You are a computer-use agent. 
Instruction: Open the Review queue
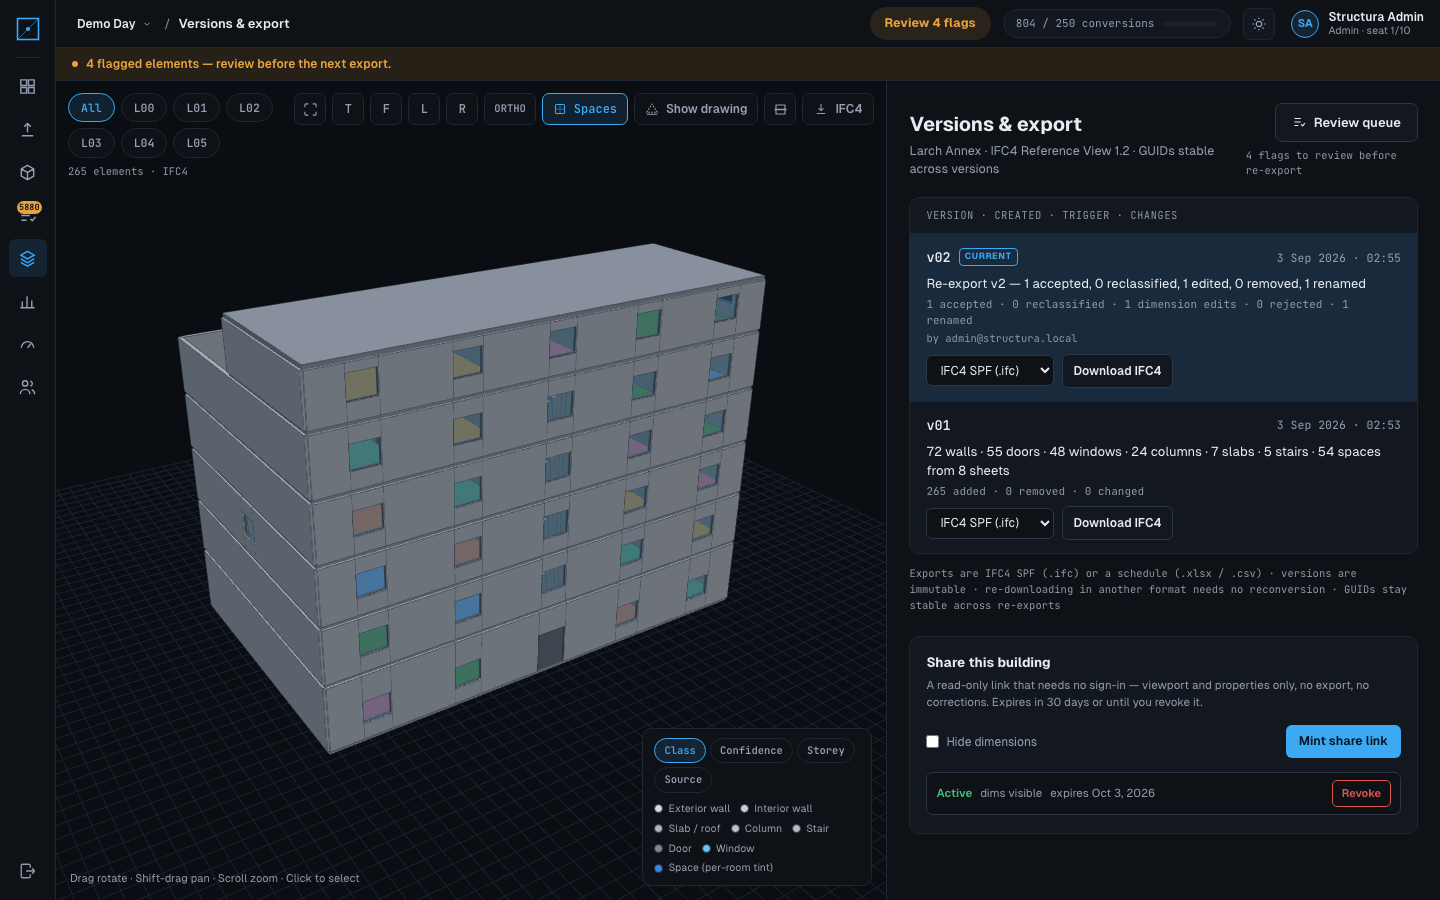[1346, 123]
